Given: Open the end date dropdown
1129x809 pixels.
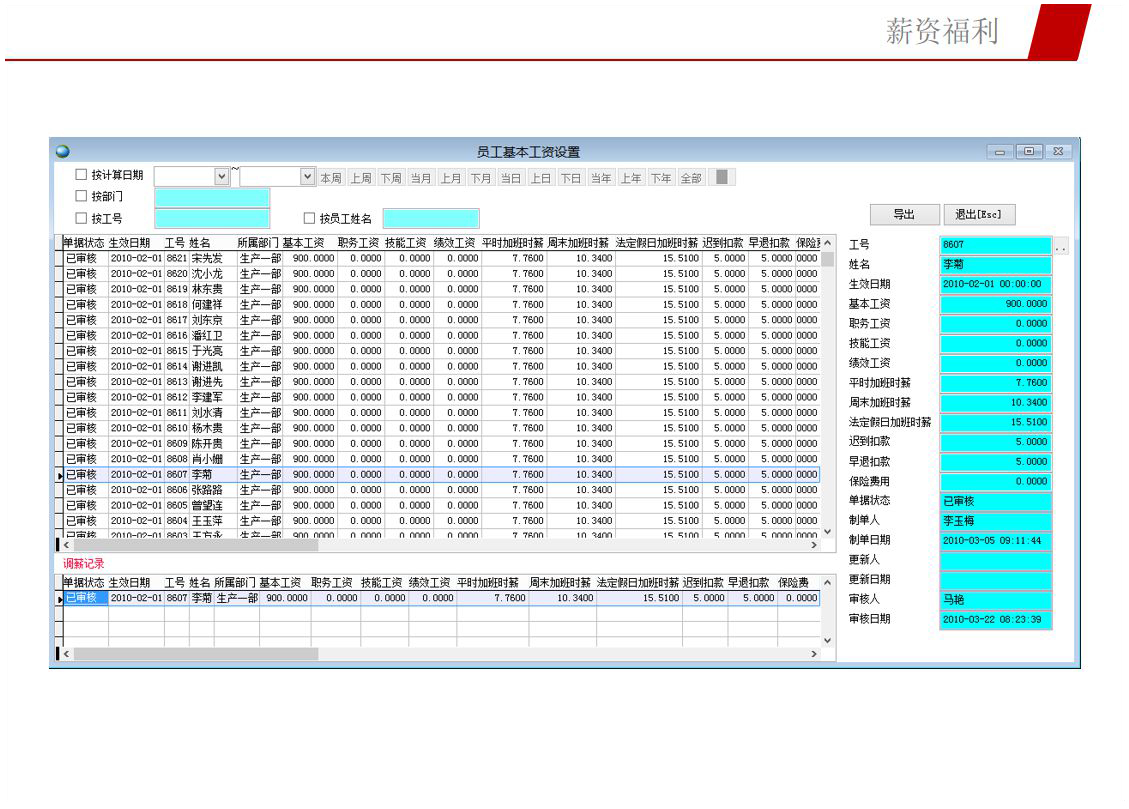Looking at the screenshot, I should 307,176.
